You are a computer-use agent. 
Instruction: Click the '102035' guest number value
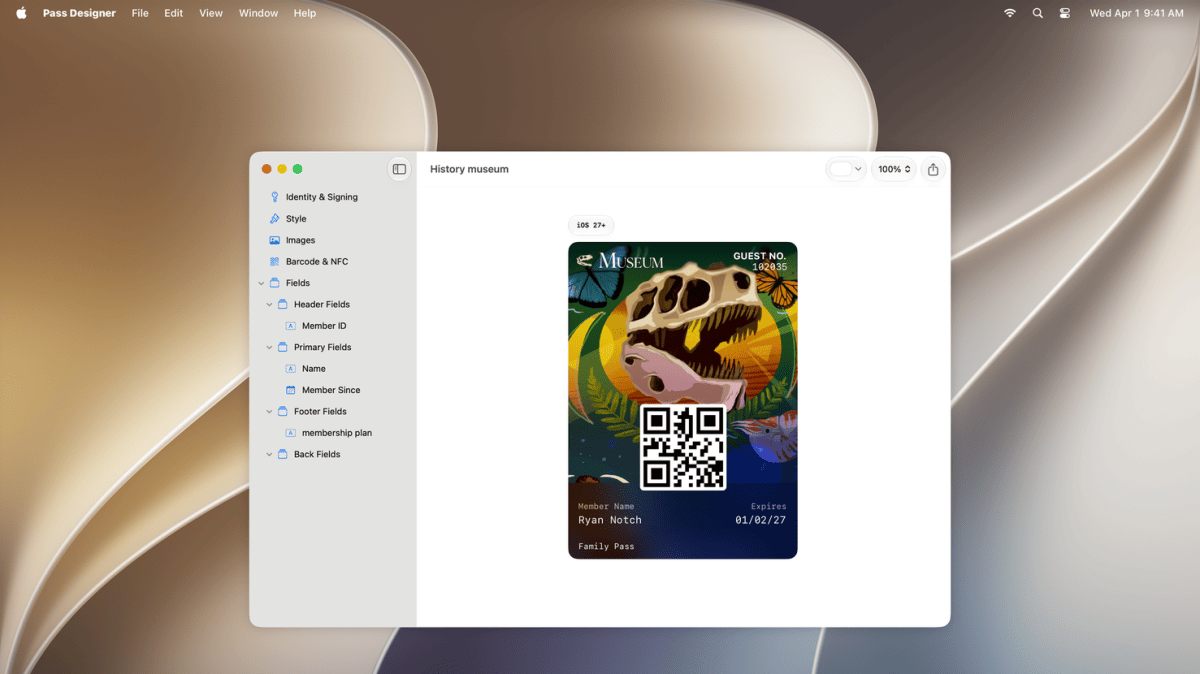click(x=769, y=267)
